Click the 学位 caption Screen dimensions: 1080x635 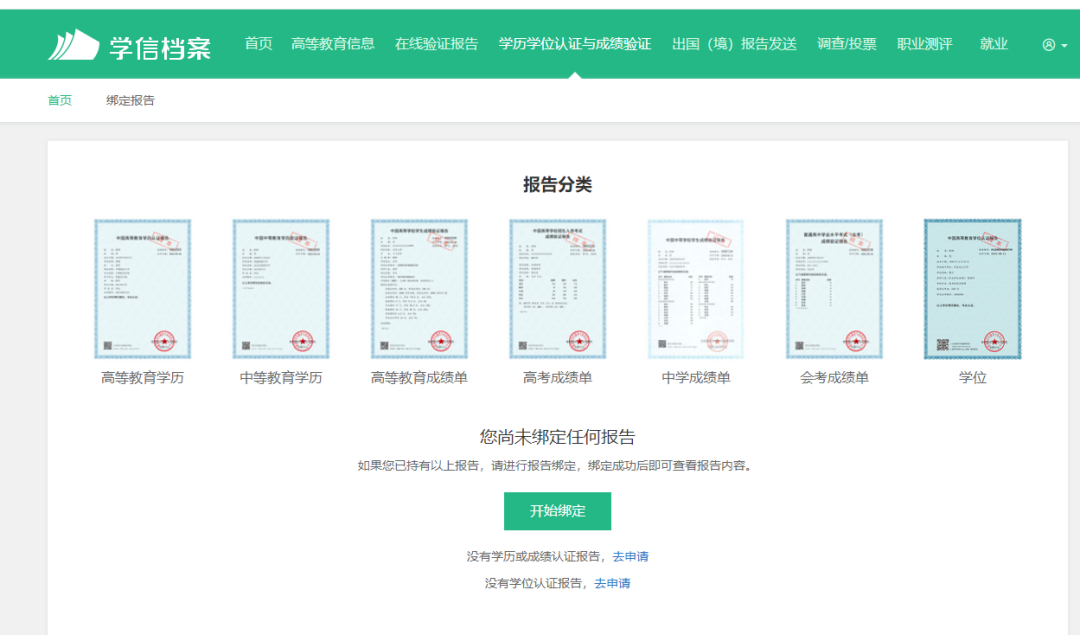click(x=973, y=378)
